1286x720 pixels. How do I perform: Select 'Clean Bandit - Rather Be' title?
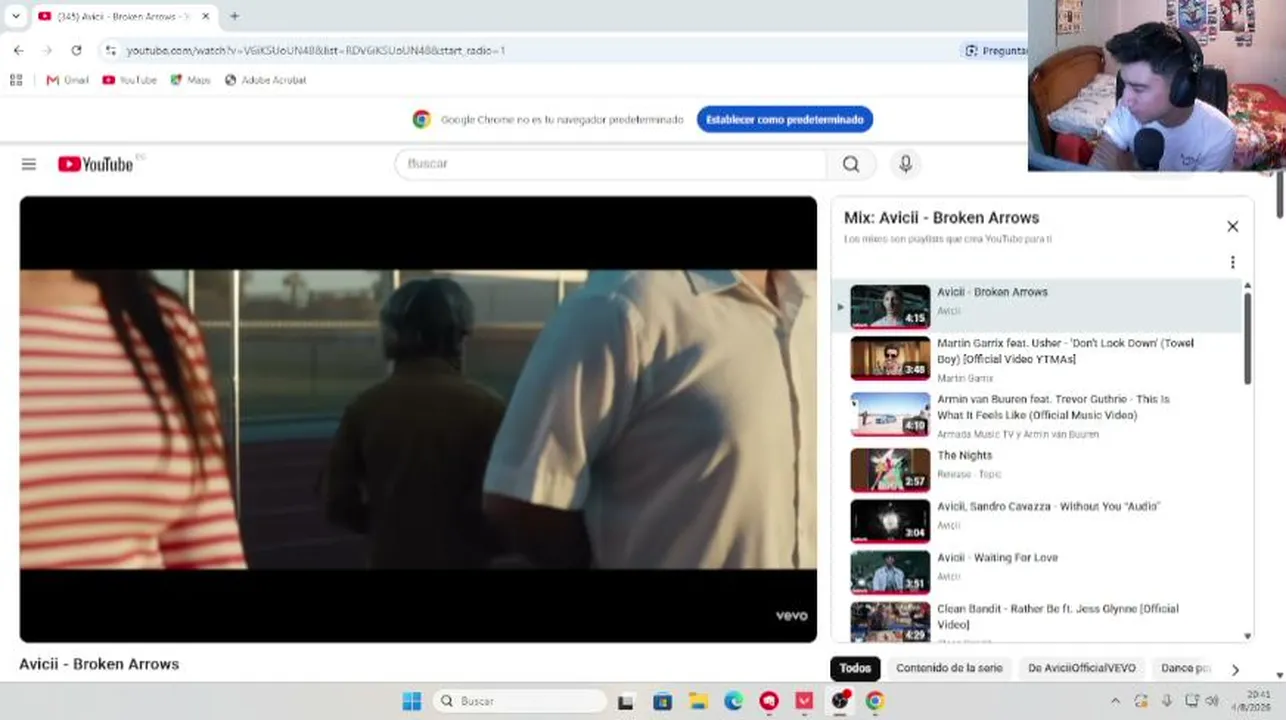click(x=1057, y=617)
